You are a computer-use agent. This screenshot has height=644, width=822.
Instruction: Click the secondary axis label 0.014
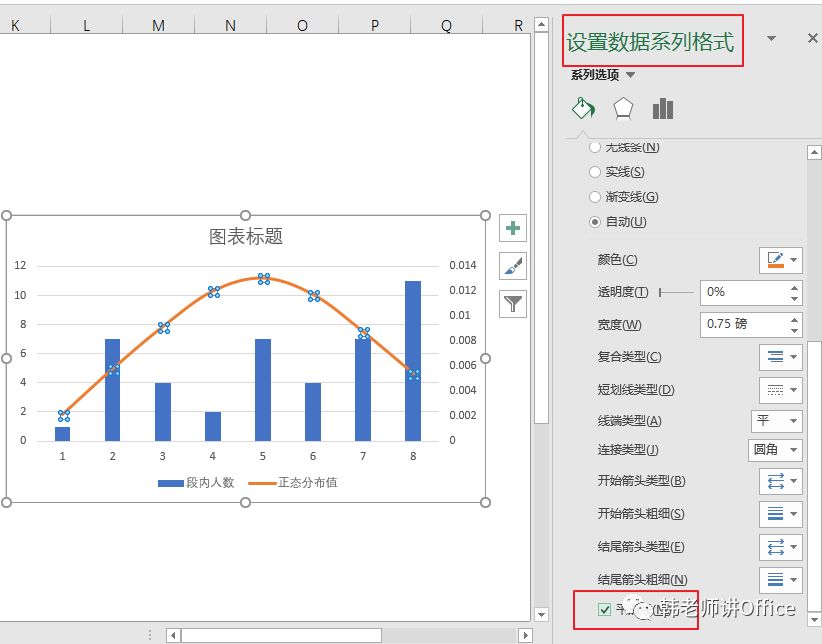pos(462,265)
